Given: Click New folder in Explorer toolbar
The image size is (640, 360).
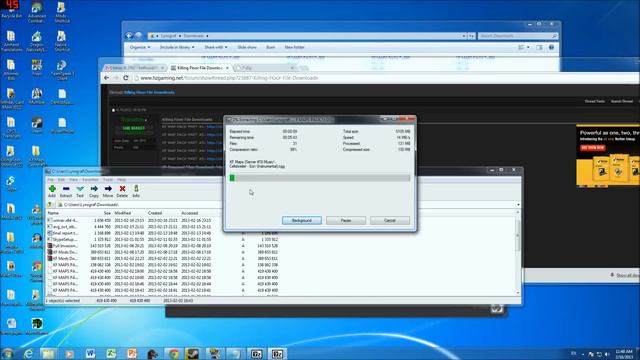Looking at the screenshot, I should (294, 47).
